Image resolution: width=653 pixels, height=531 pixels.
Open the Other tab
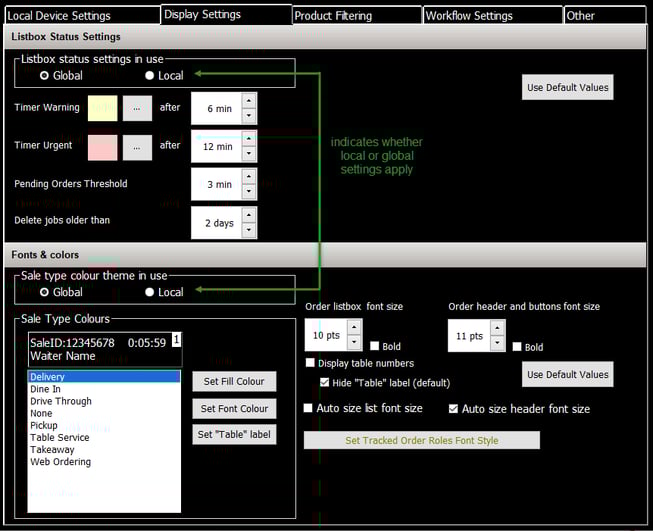coord(605,16)
